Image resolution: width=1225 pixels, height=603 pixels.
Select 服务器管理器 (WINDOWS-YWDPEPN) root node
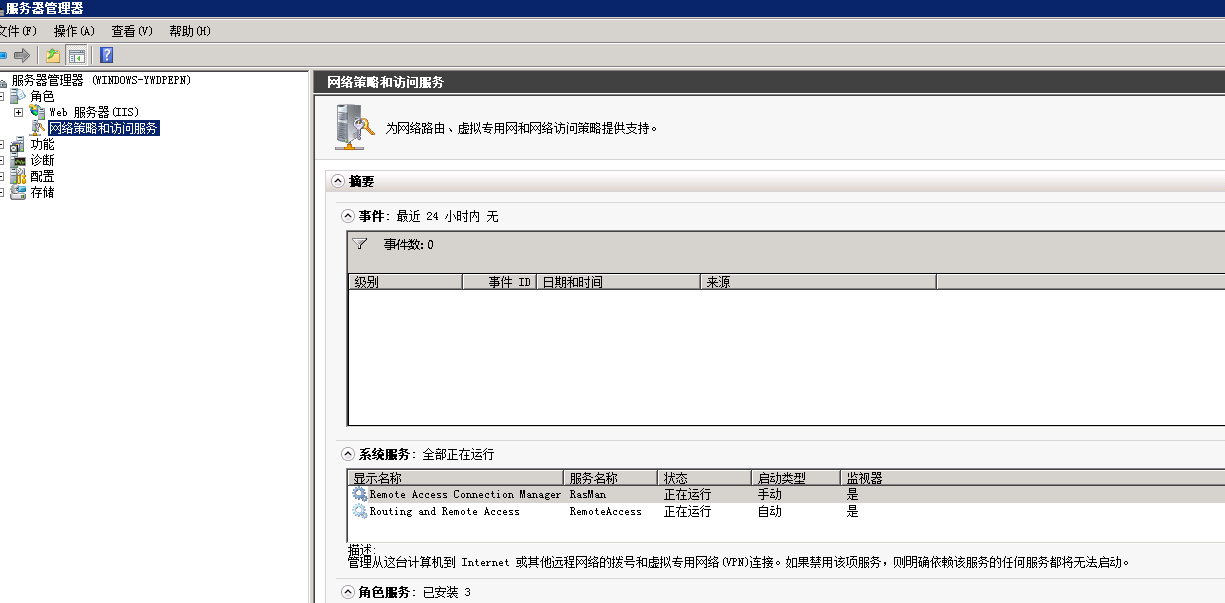101,80
